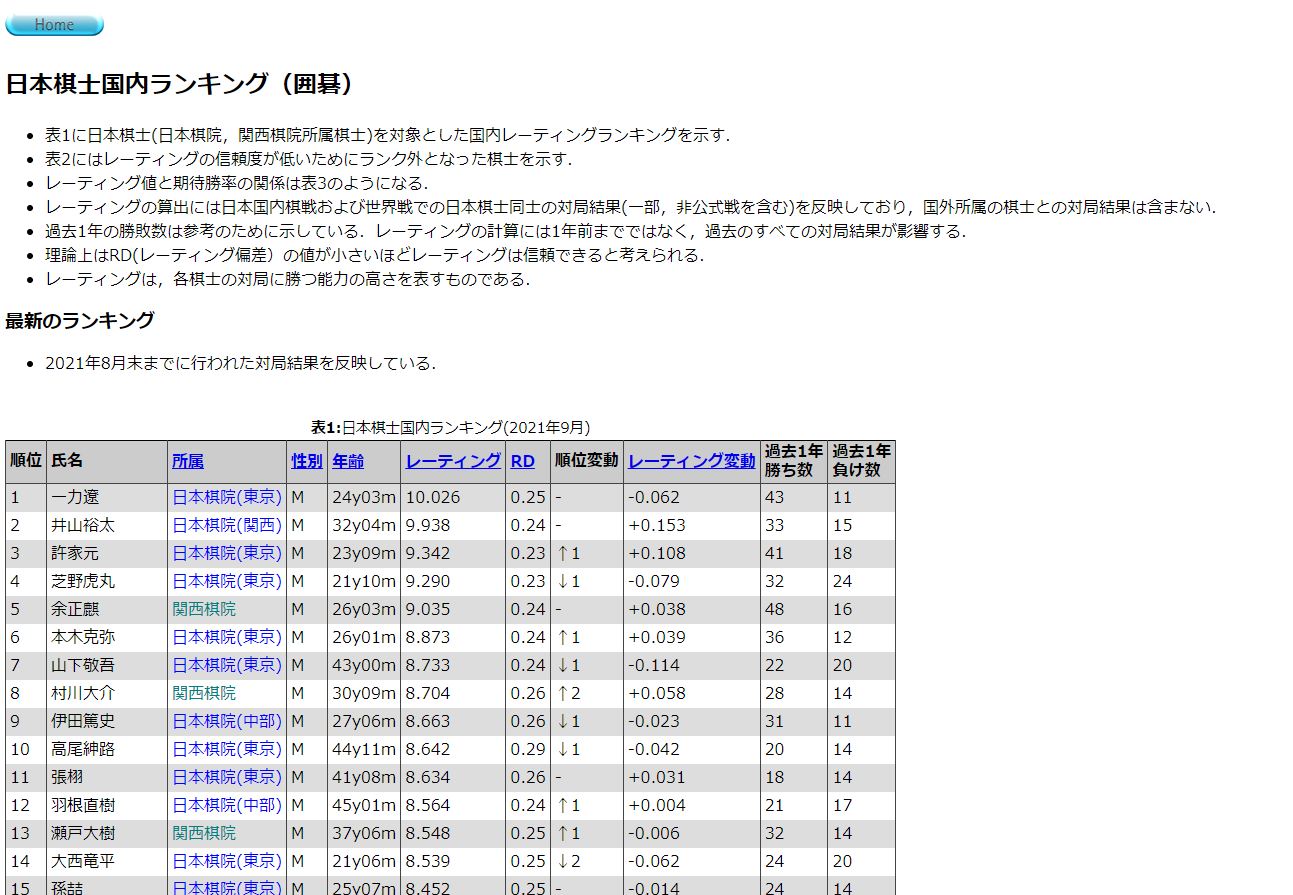Click rating value 10.026 for 一力遼

(433, 497)
